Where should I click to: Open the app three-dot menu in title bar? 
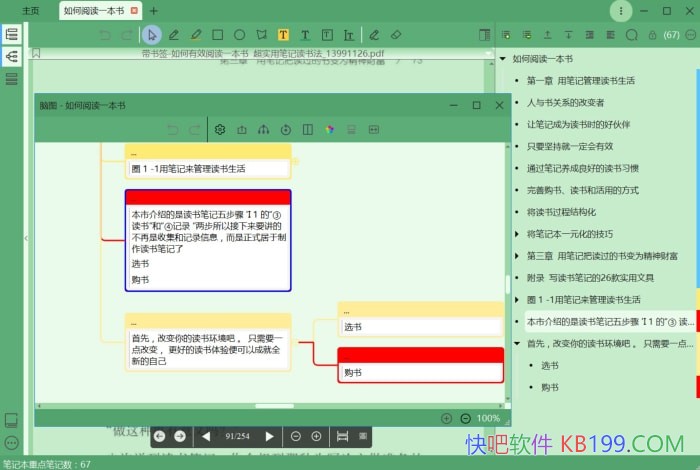[x=621, y=11]
